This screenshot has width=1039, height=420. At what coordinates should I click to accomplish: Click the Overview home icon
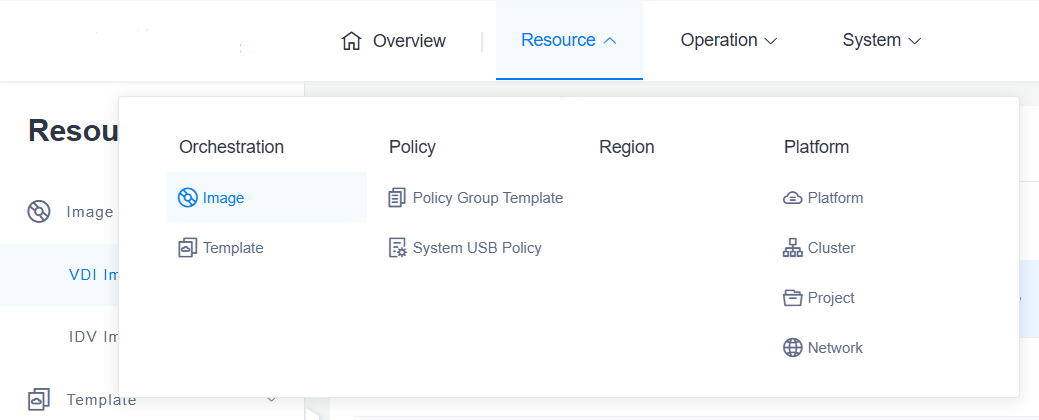click(351, 41)
